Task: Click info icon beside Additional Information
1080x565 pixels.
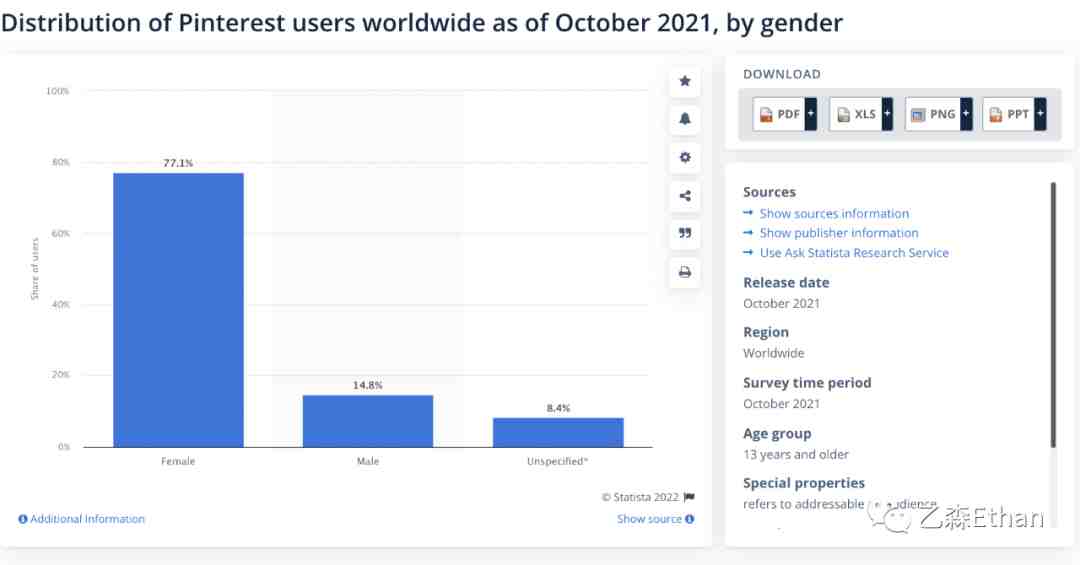Action: tap(23, 519)
